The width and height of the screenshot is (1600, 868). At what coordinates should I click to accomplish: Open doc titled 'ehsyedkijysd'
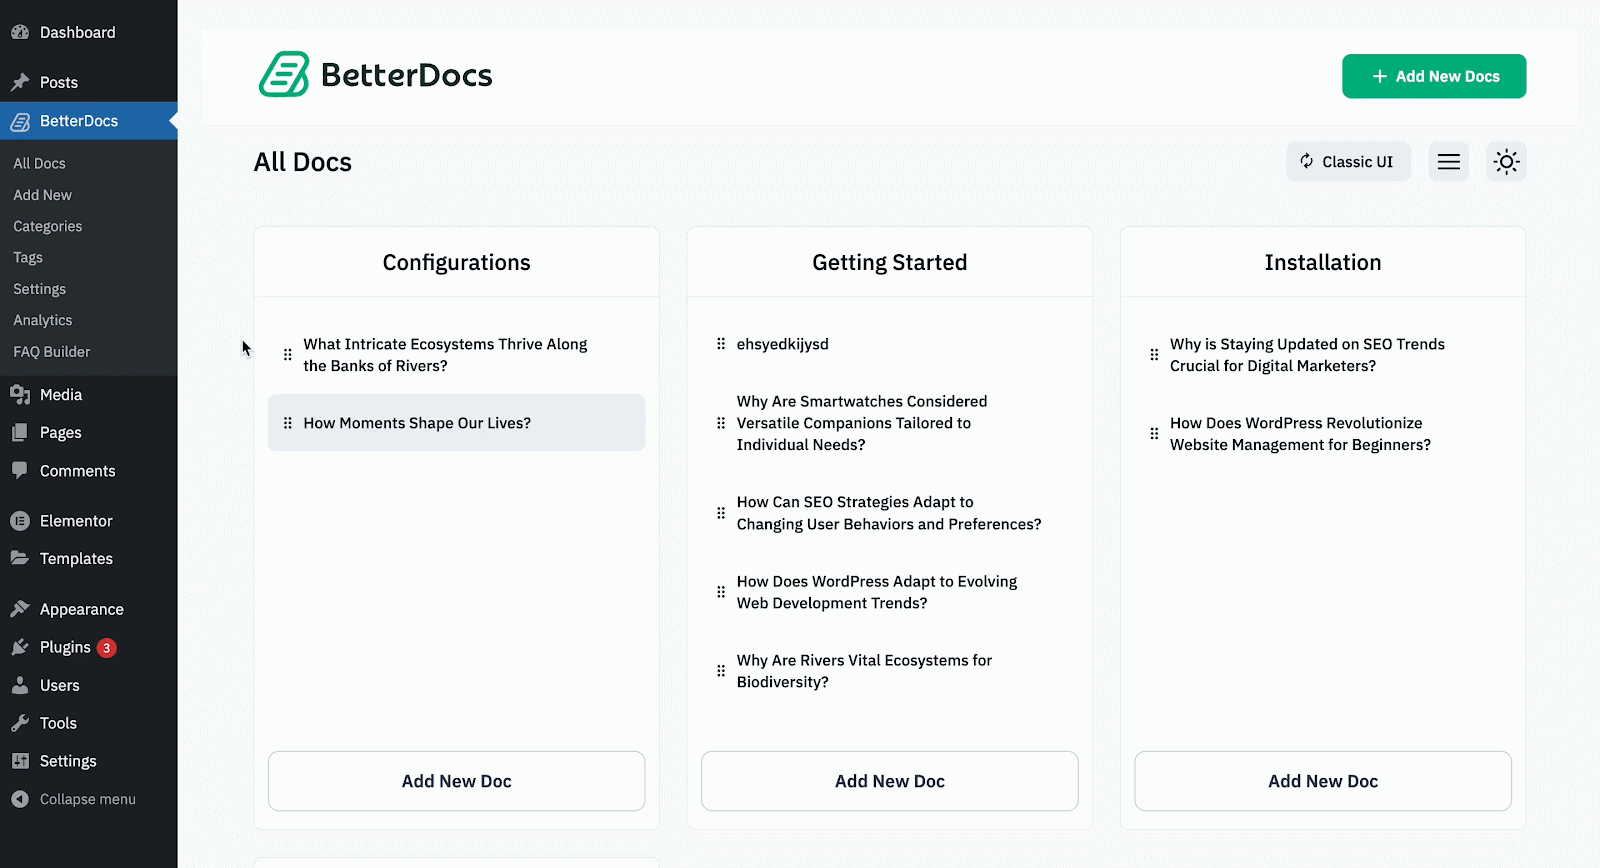[783, 344]
